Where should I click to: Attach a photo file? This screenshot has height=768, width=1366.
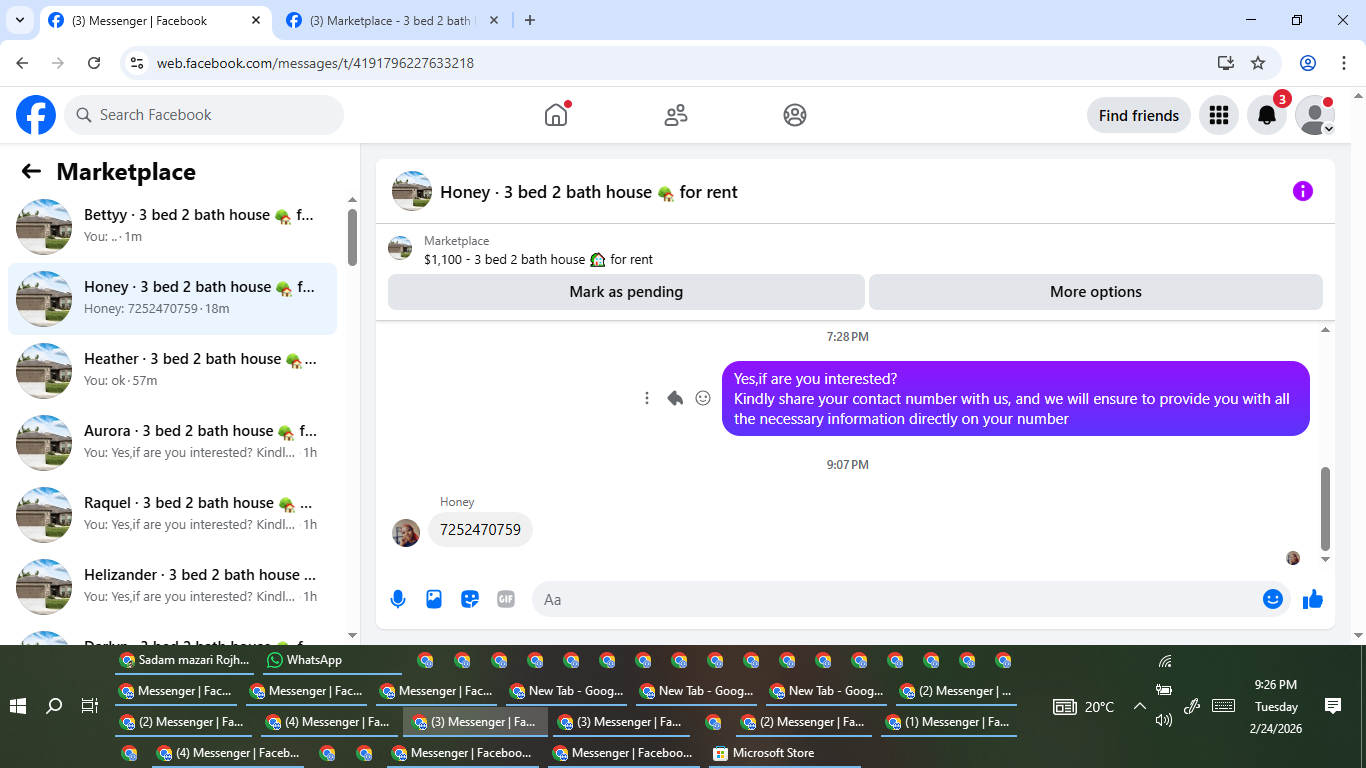(434, 599)
